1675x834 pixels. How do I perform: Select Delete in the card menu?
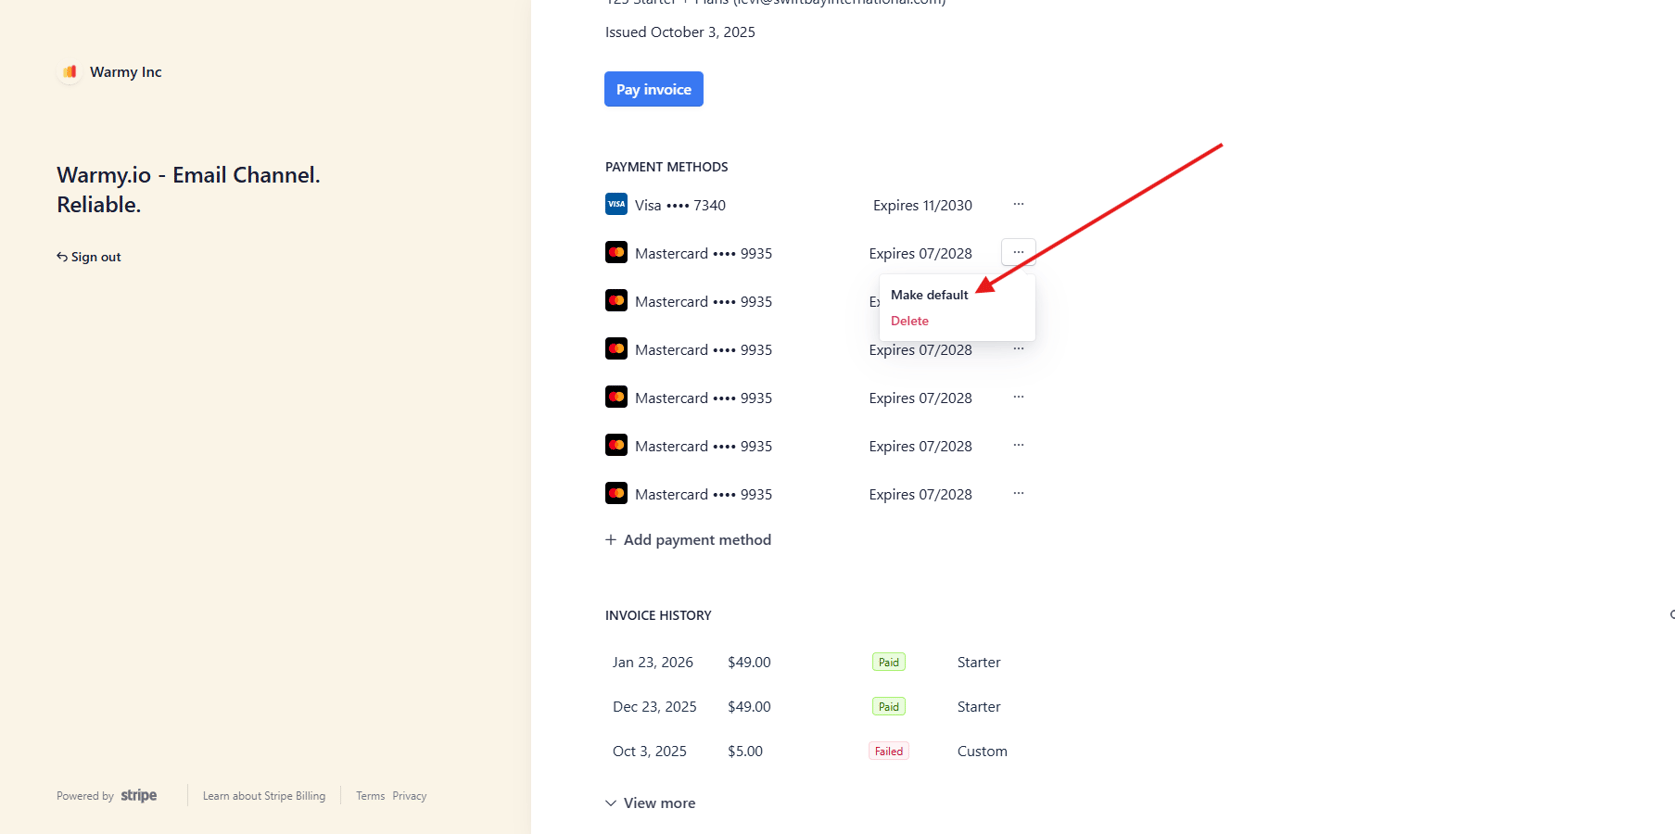coord(909,321)
